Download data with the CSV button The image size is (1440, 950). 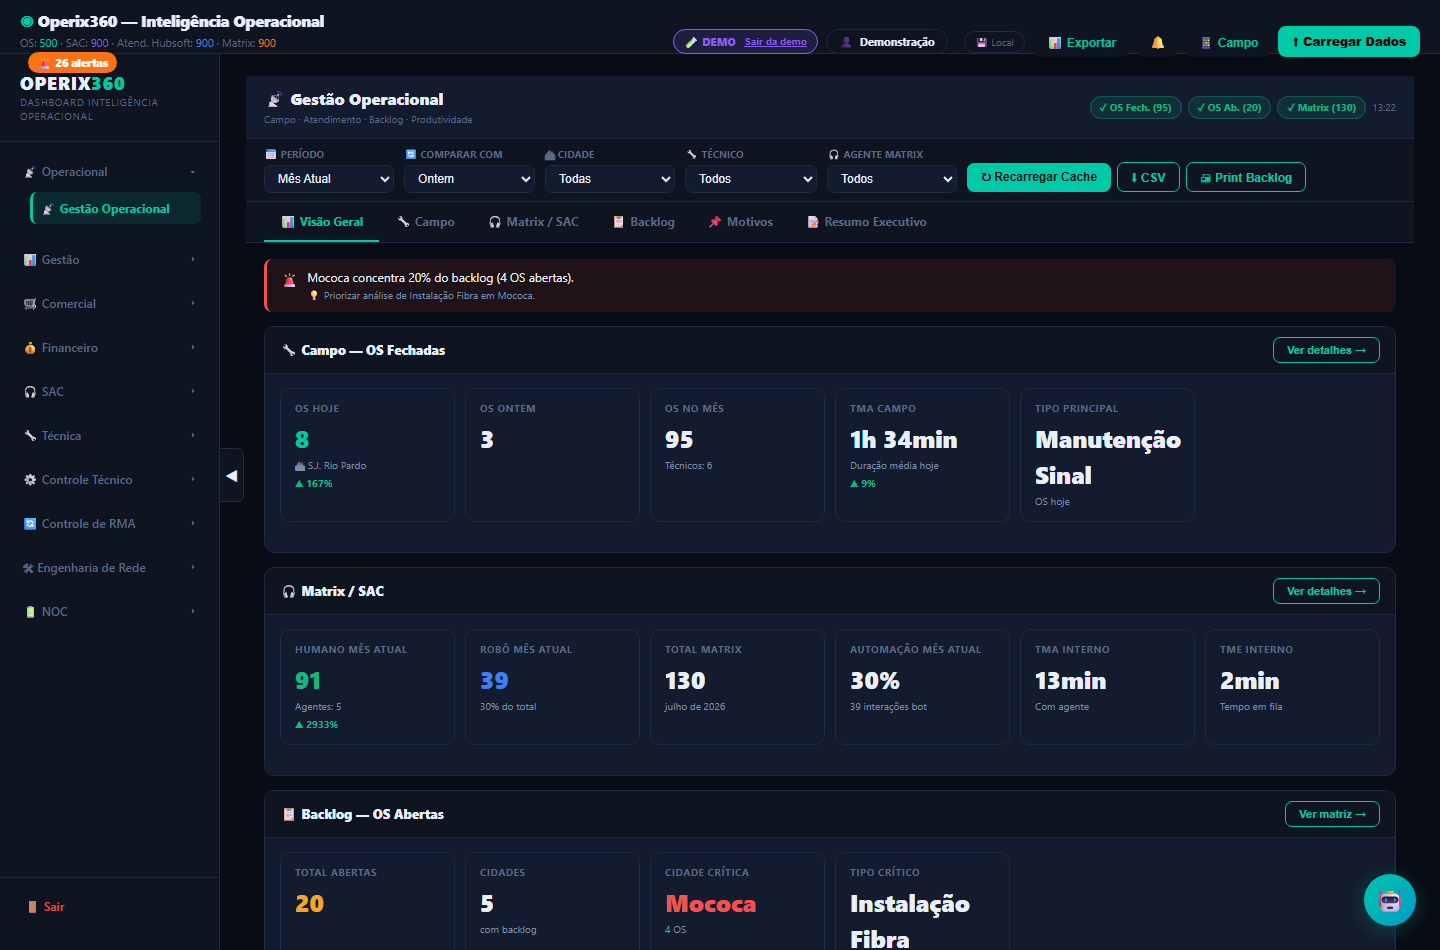(x=1148, y=177)
